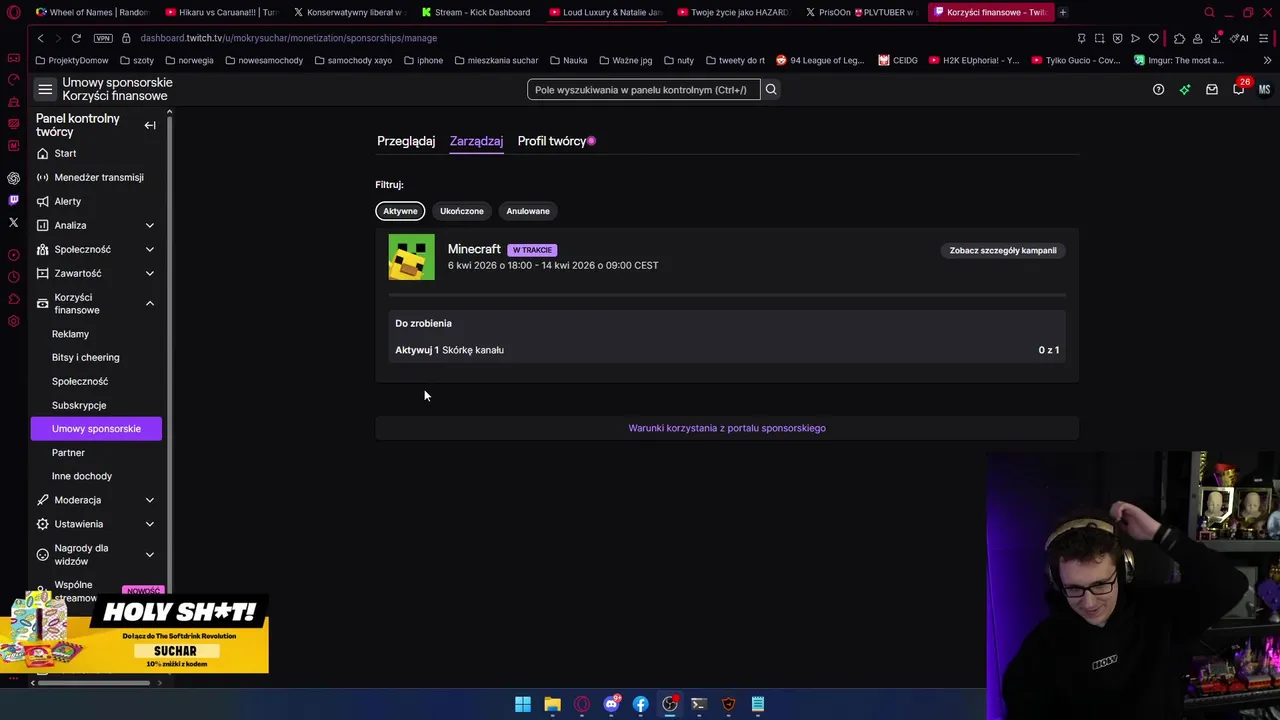1280x720 pixels.
Task: Open a new browser tab plus button
Action: (1063, 12)
